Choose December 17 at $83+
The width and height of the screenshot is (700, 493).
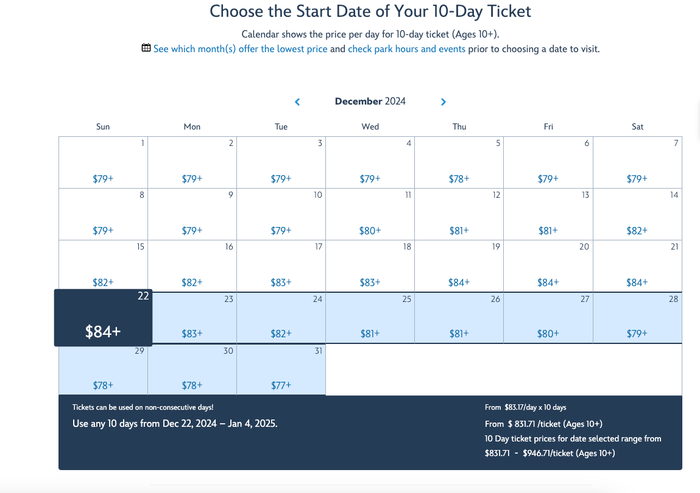coord(281,266)
